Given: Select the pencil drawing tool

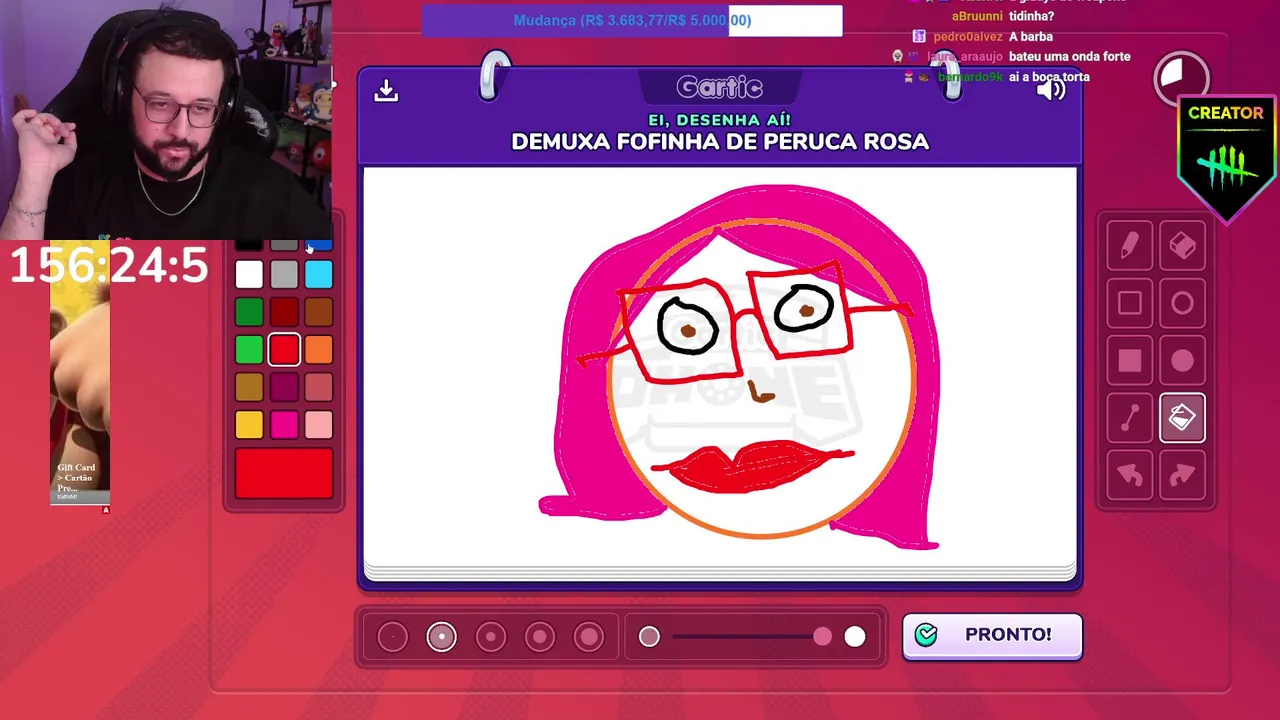Looking at the screenshot, I should (x=1129, y=246).
